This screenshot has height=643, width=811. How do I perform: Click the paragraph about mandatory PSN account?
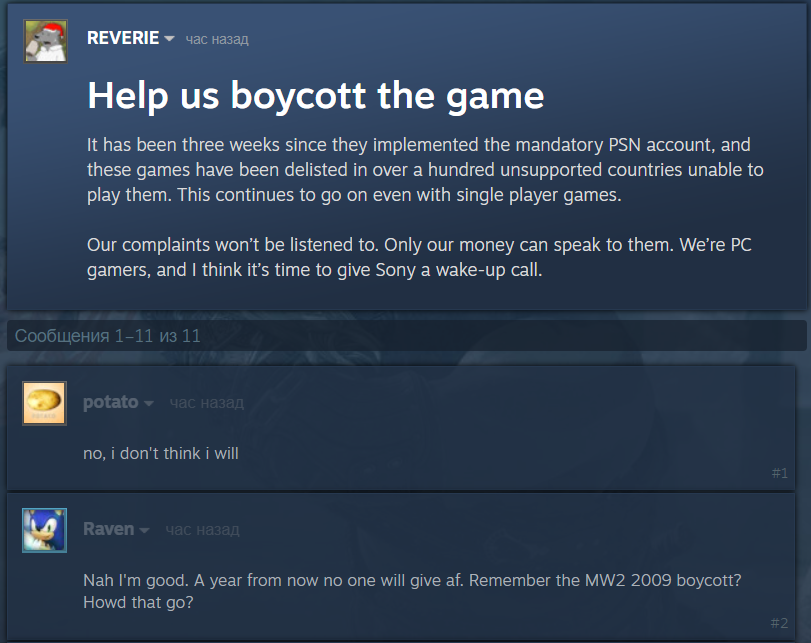(425, 170)
